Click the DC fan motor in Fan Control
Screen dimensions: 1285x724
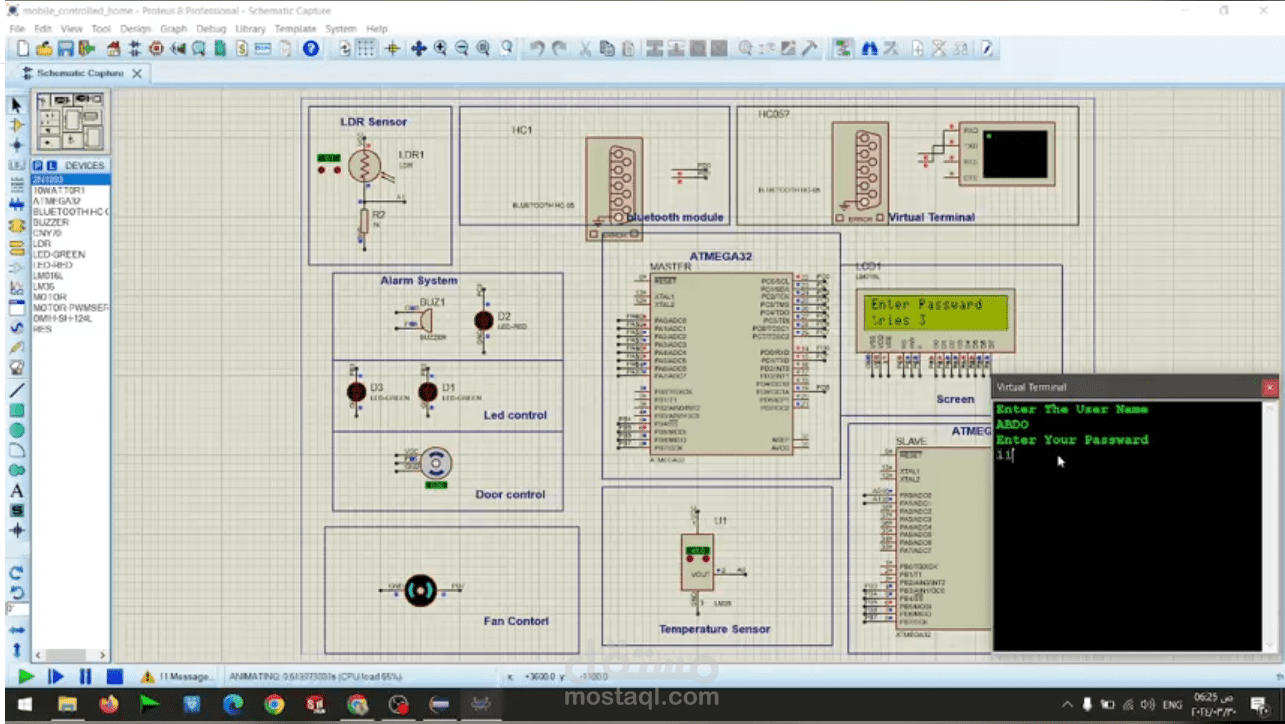[x=421, y=591]
